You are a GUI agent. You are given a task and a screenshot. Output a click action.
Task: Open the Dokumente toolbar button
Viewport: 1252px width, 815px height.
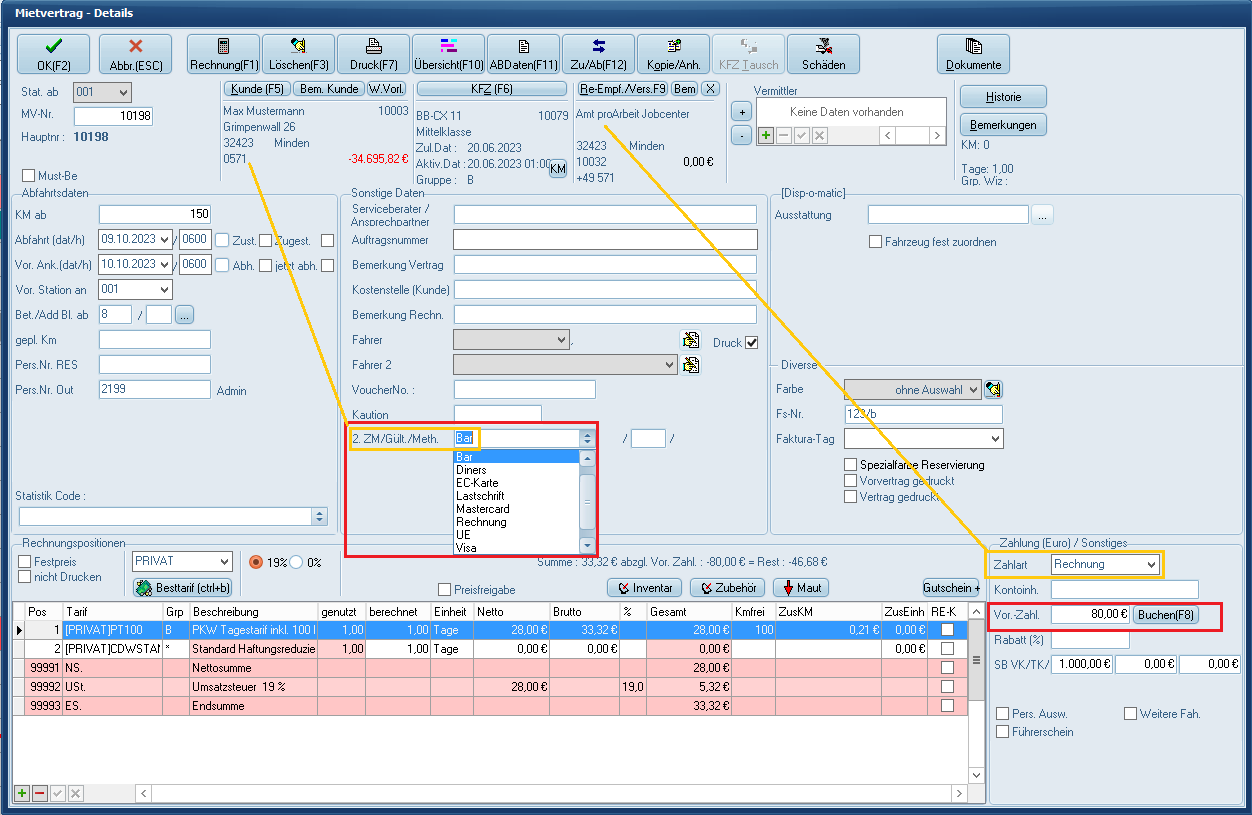pos(973,54)
